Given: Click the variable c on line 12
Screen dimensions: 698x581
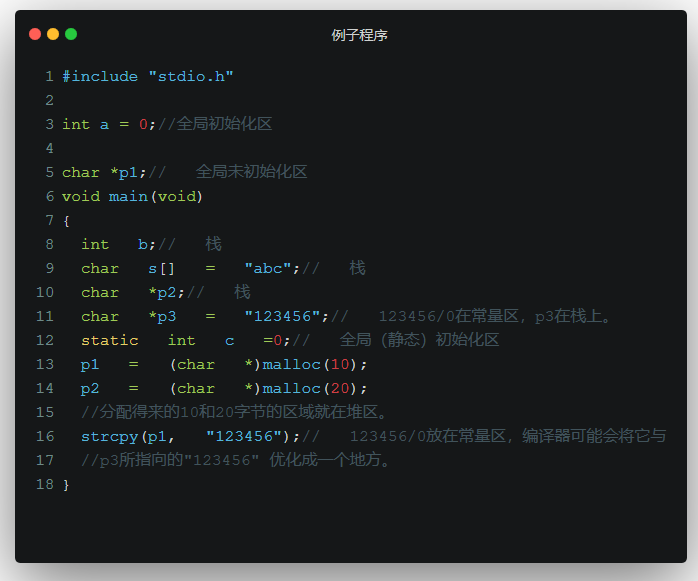Looking at the screenshot, I should point(229,341).
